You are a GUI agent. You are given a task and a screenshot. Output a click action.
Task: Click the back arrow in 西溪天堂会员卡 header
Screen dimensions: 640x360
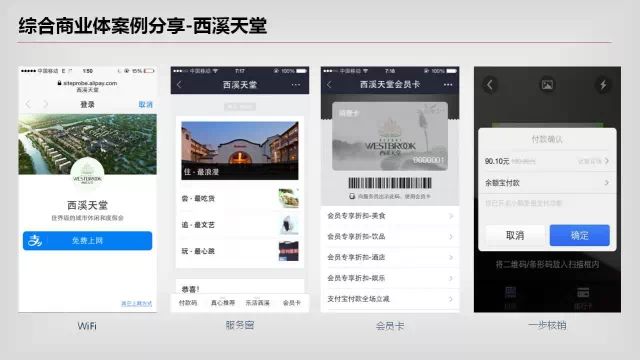329,84
